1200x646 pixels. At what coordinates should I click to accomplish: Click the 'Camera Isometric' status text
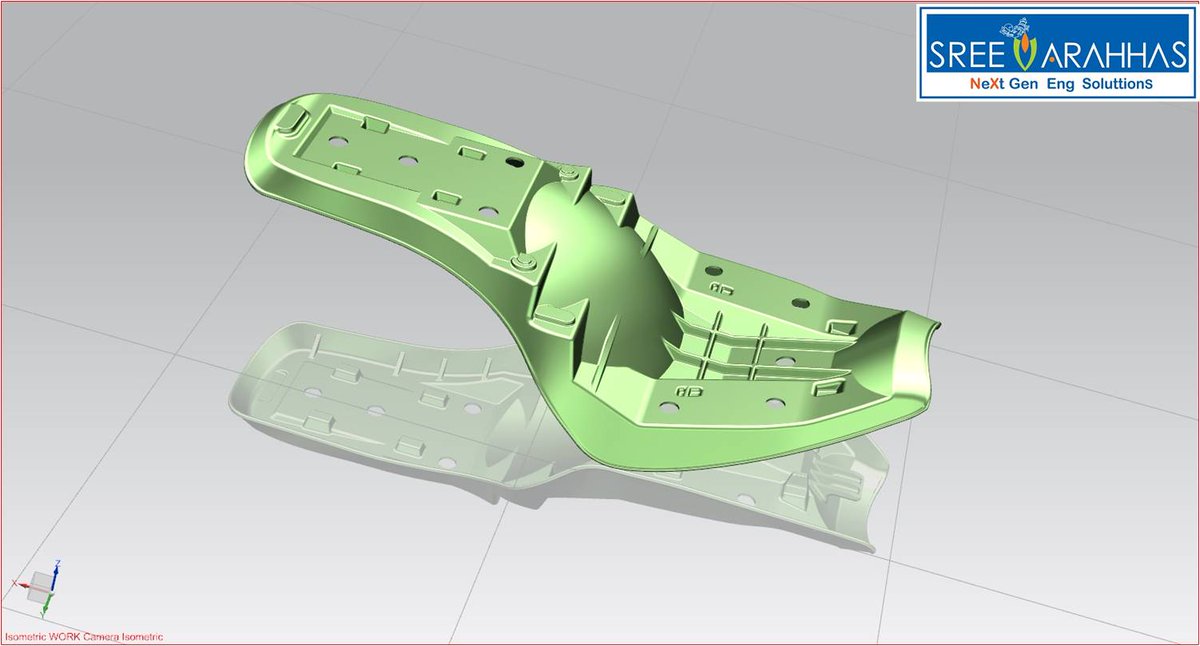point(122,636)
